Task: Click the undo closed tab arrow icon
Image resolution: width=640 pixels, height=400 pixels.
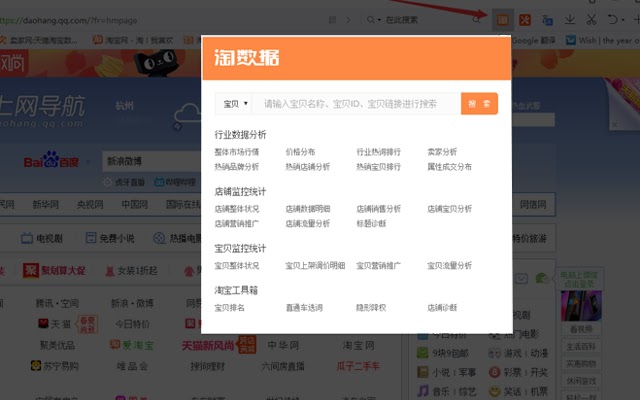Action: (x=612, y=19)
